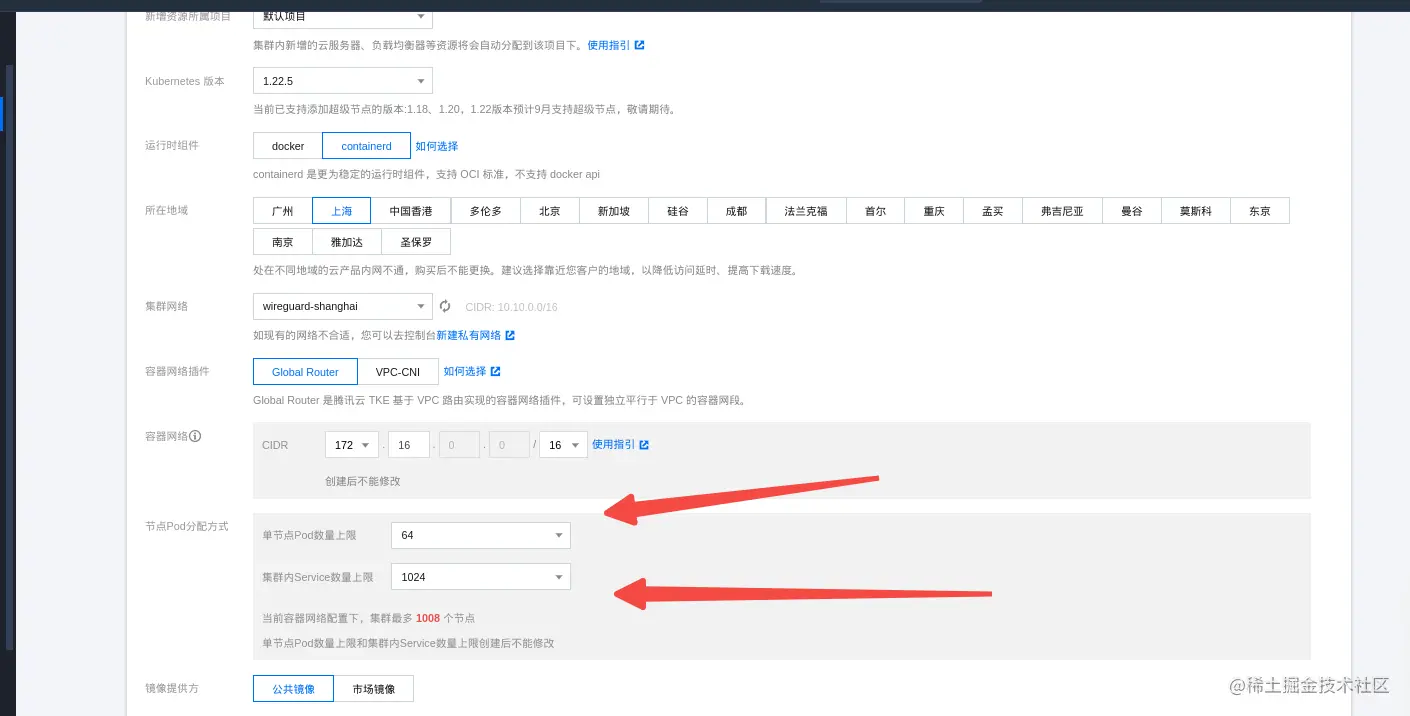Click external link icon after CIDR 使用指引

point(644,444)
